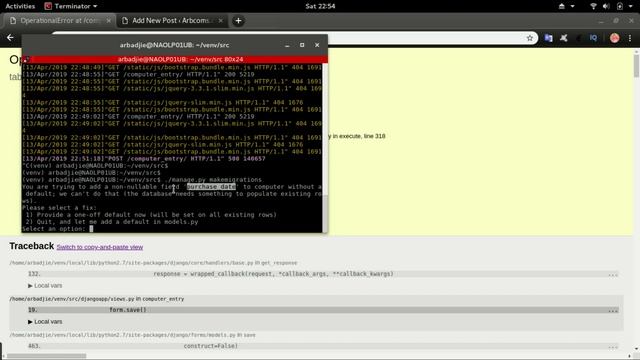The height and width of the screenshot is (360, 640).
Task: Click the views.py in computer_entry file path
Action: pyautogui.click(x=97, y=299)
